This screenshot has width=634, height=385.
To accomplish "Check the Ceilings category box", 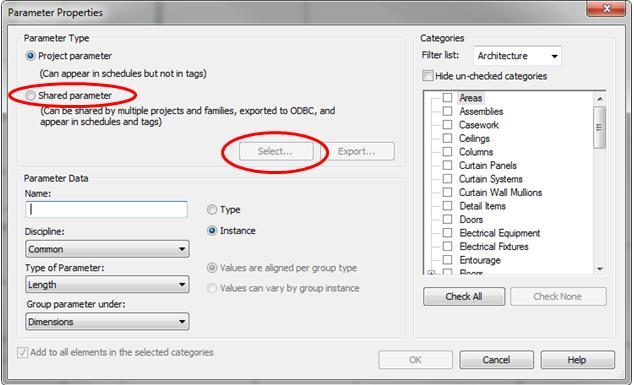I will [447, 138].
